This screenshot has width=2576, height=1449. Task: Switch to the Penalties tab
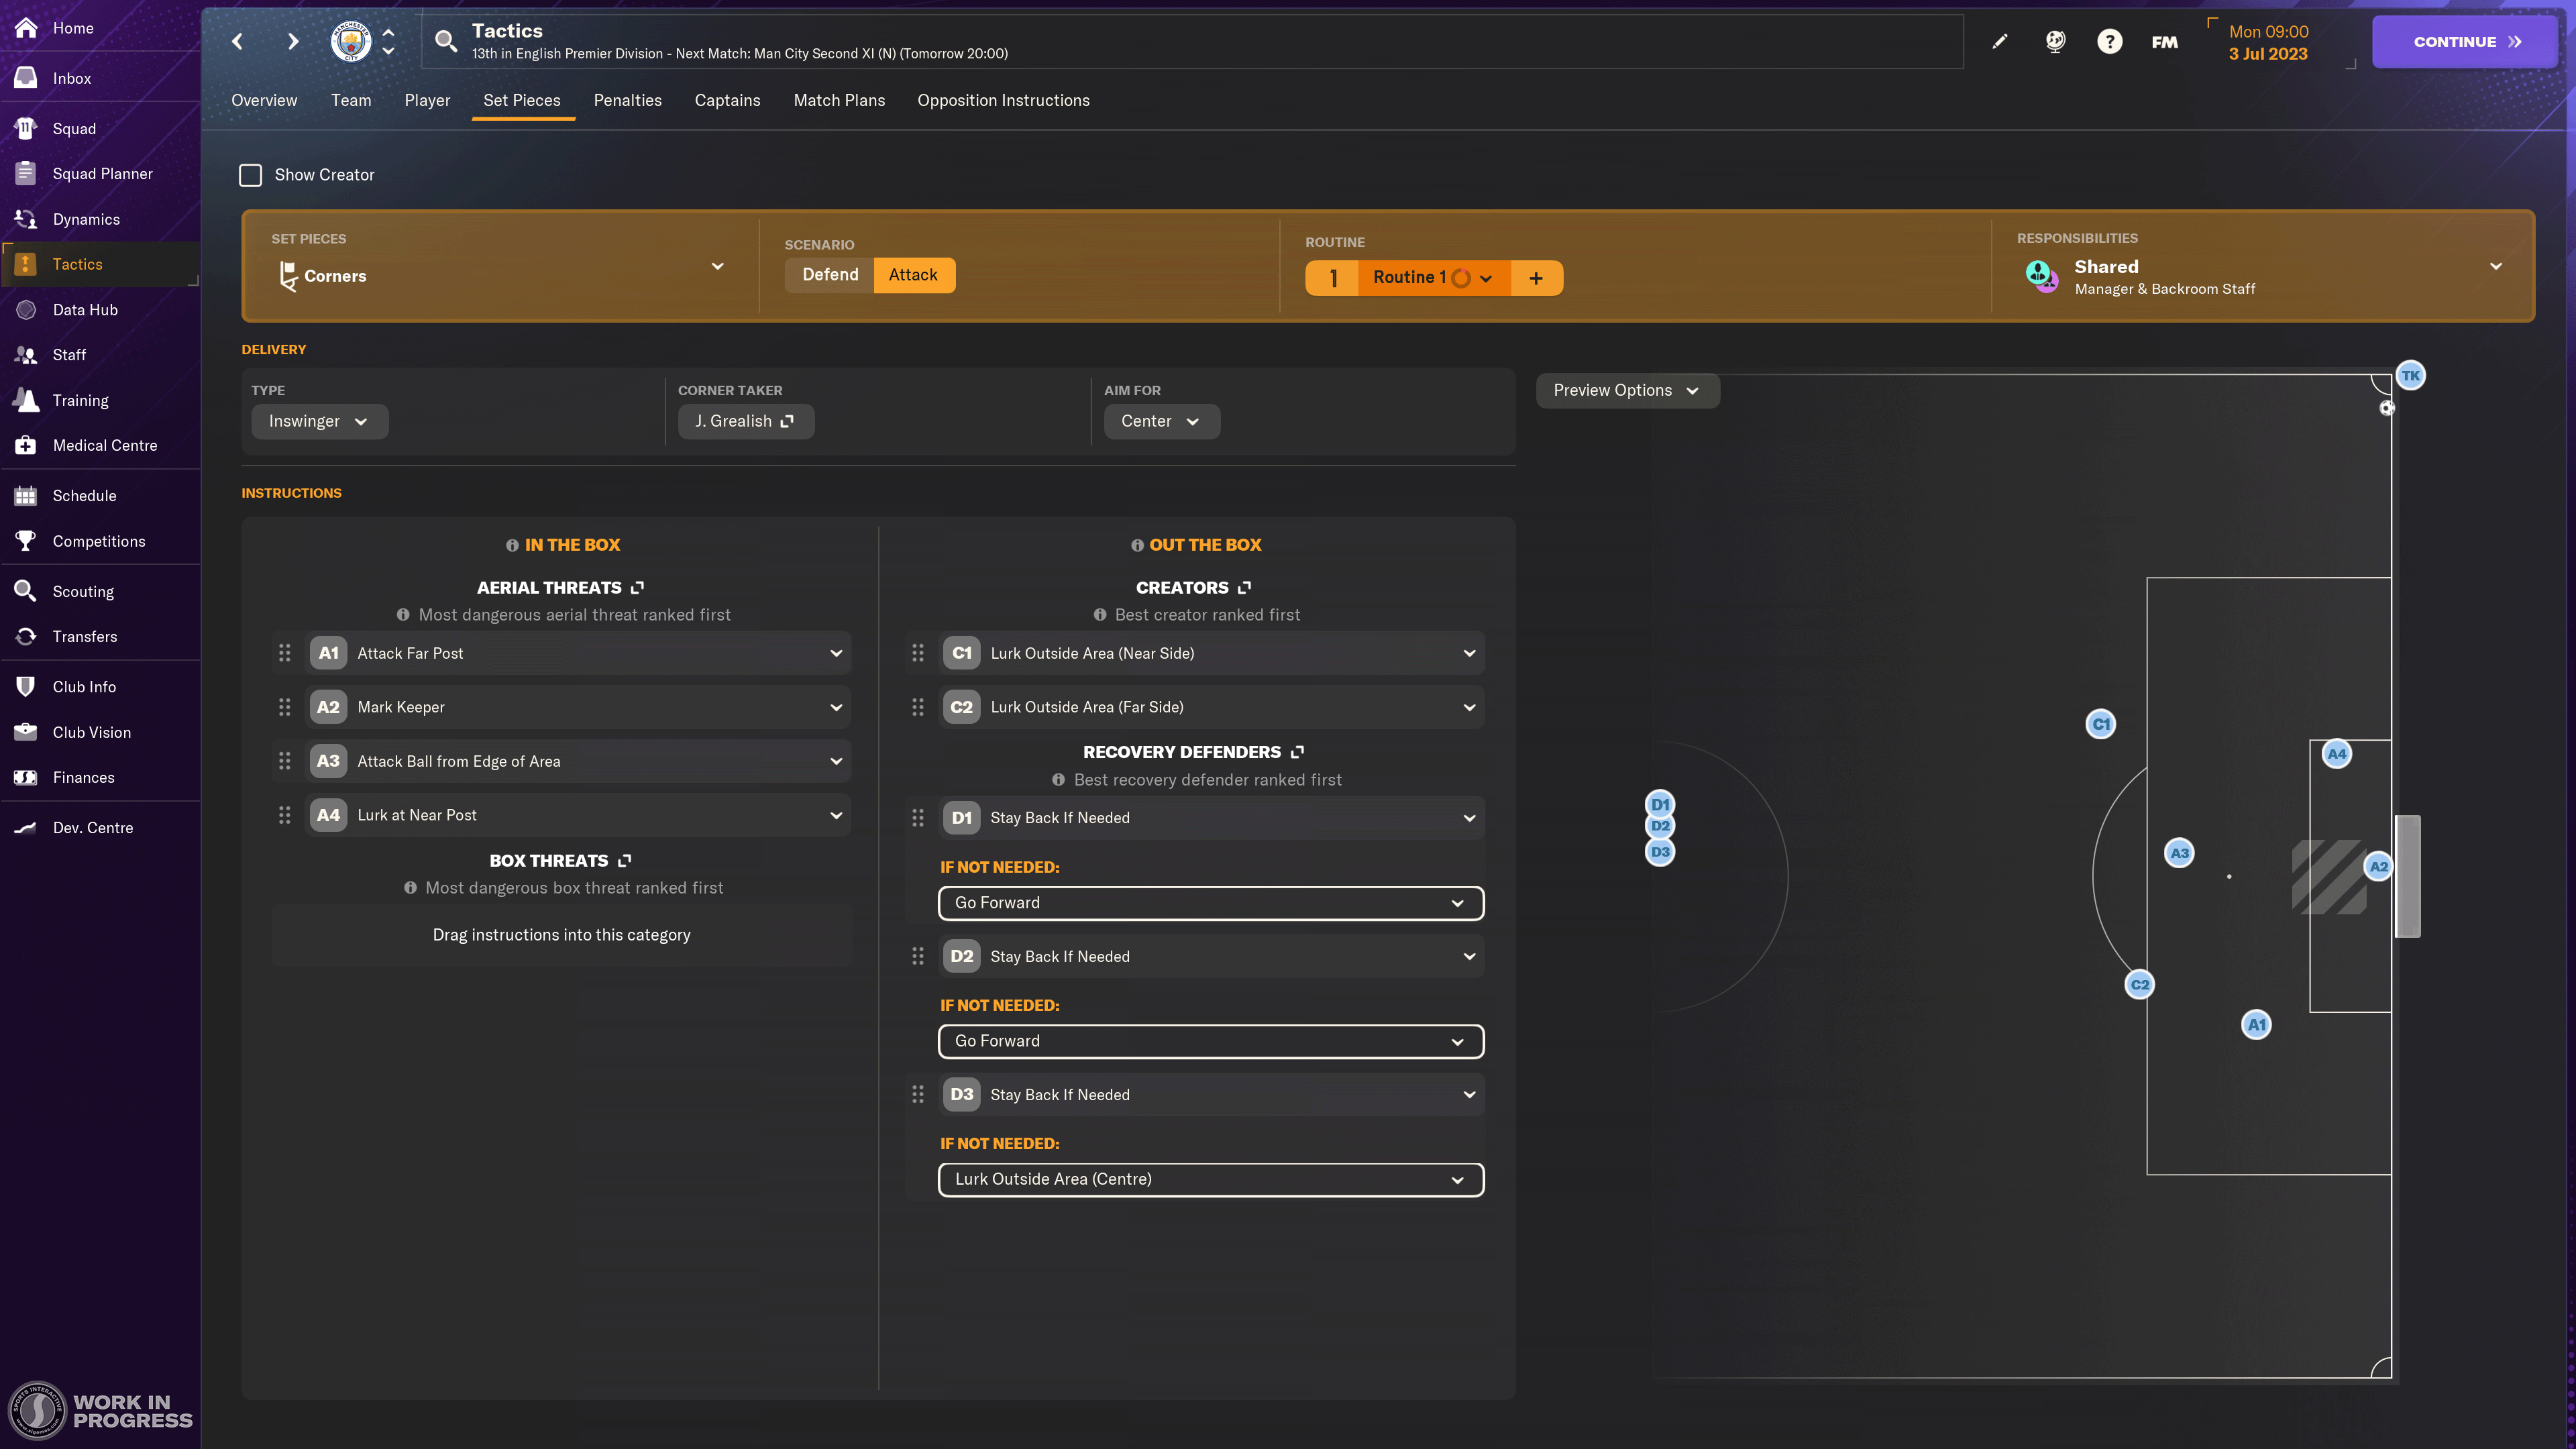[x=628, y=101]
